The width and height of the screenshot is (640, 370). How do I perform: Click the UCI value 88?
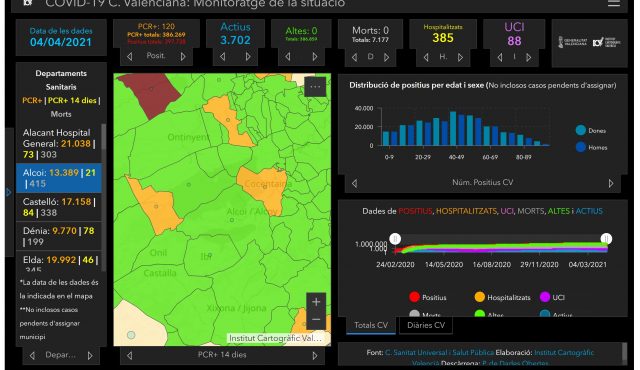coord(514,41)
